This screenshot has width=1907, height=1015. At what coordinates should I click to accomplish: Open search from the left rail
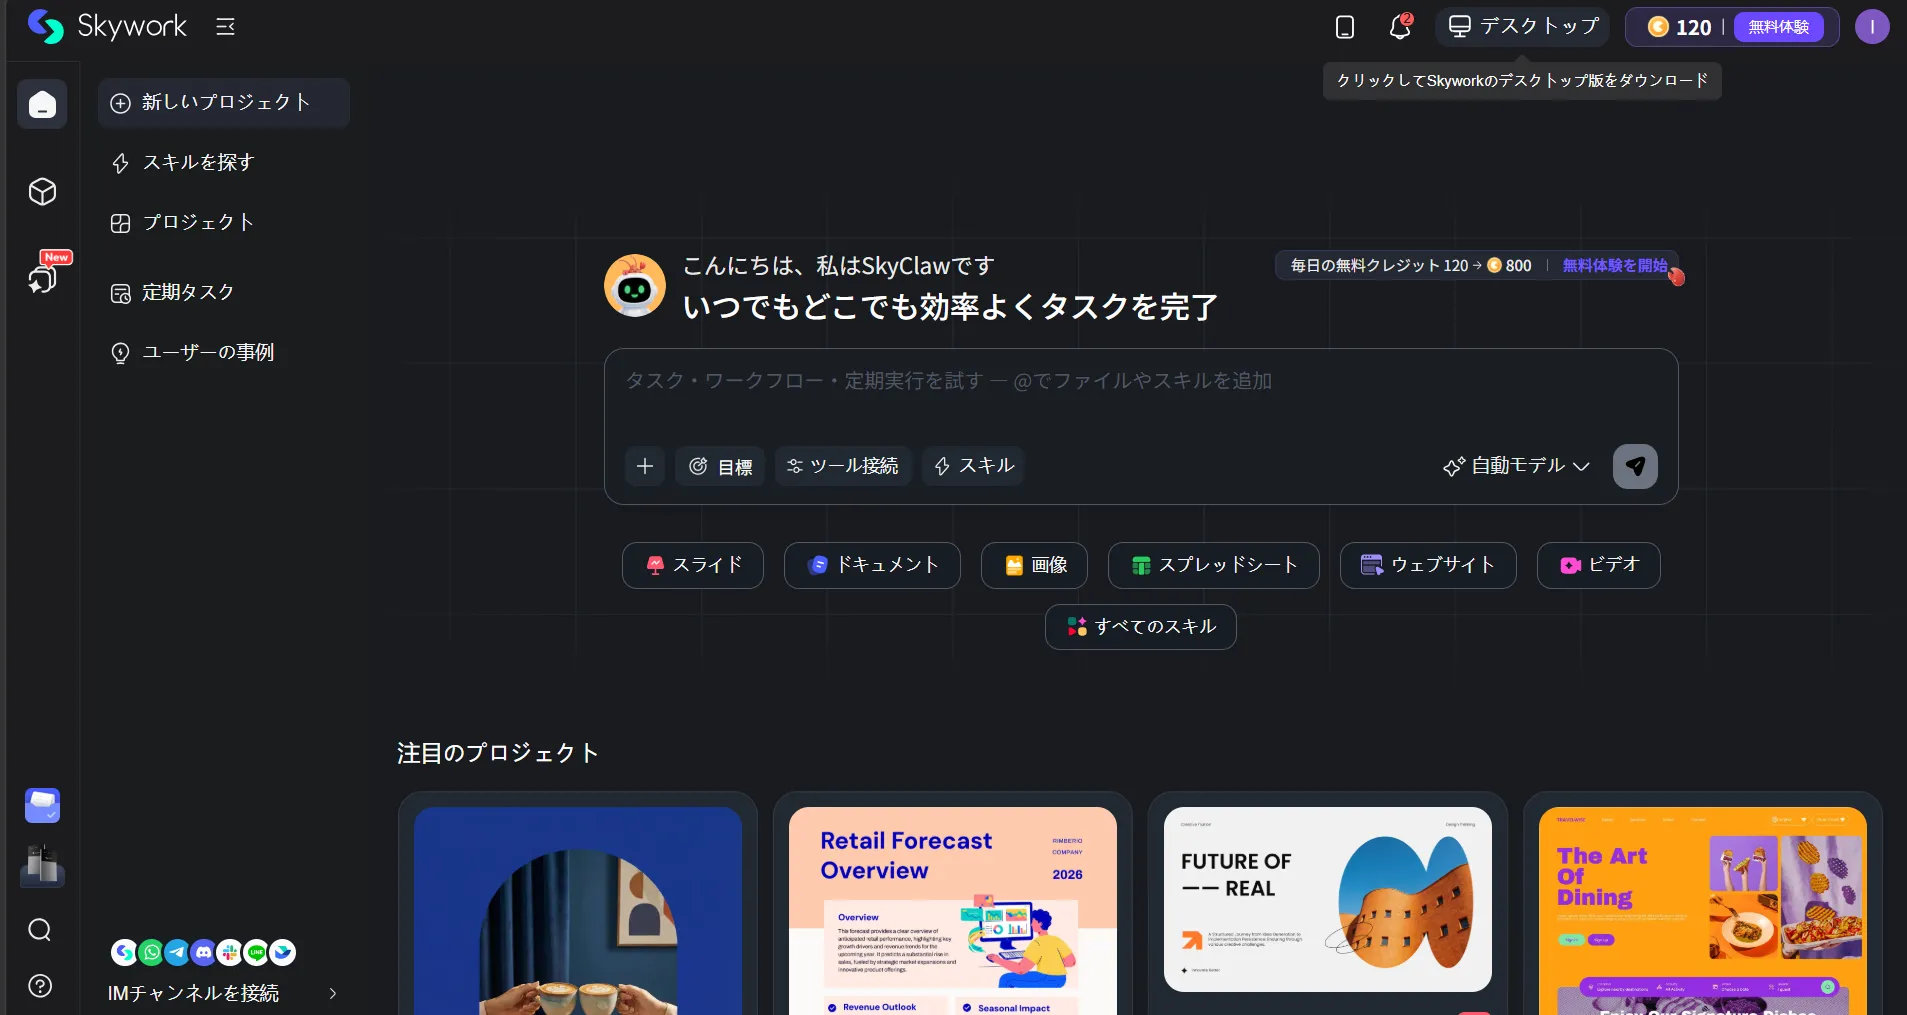coord(40,930)
